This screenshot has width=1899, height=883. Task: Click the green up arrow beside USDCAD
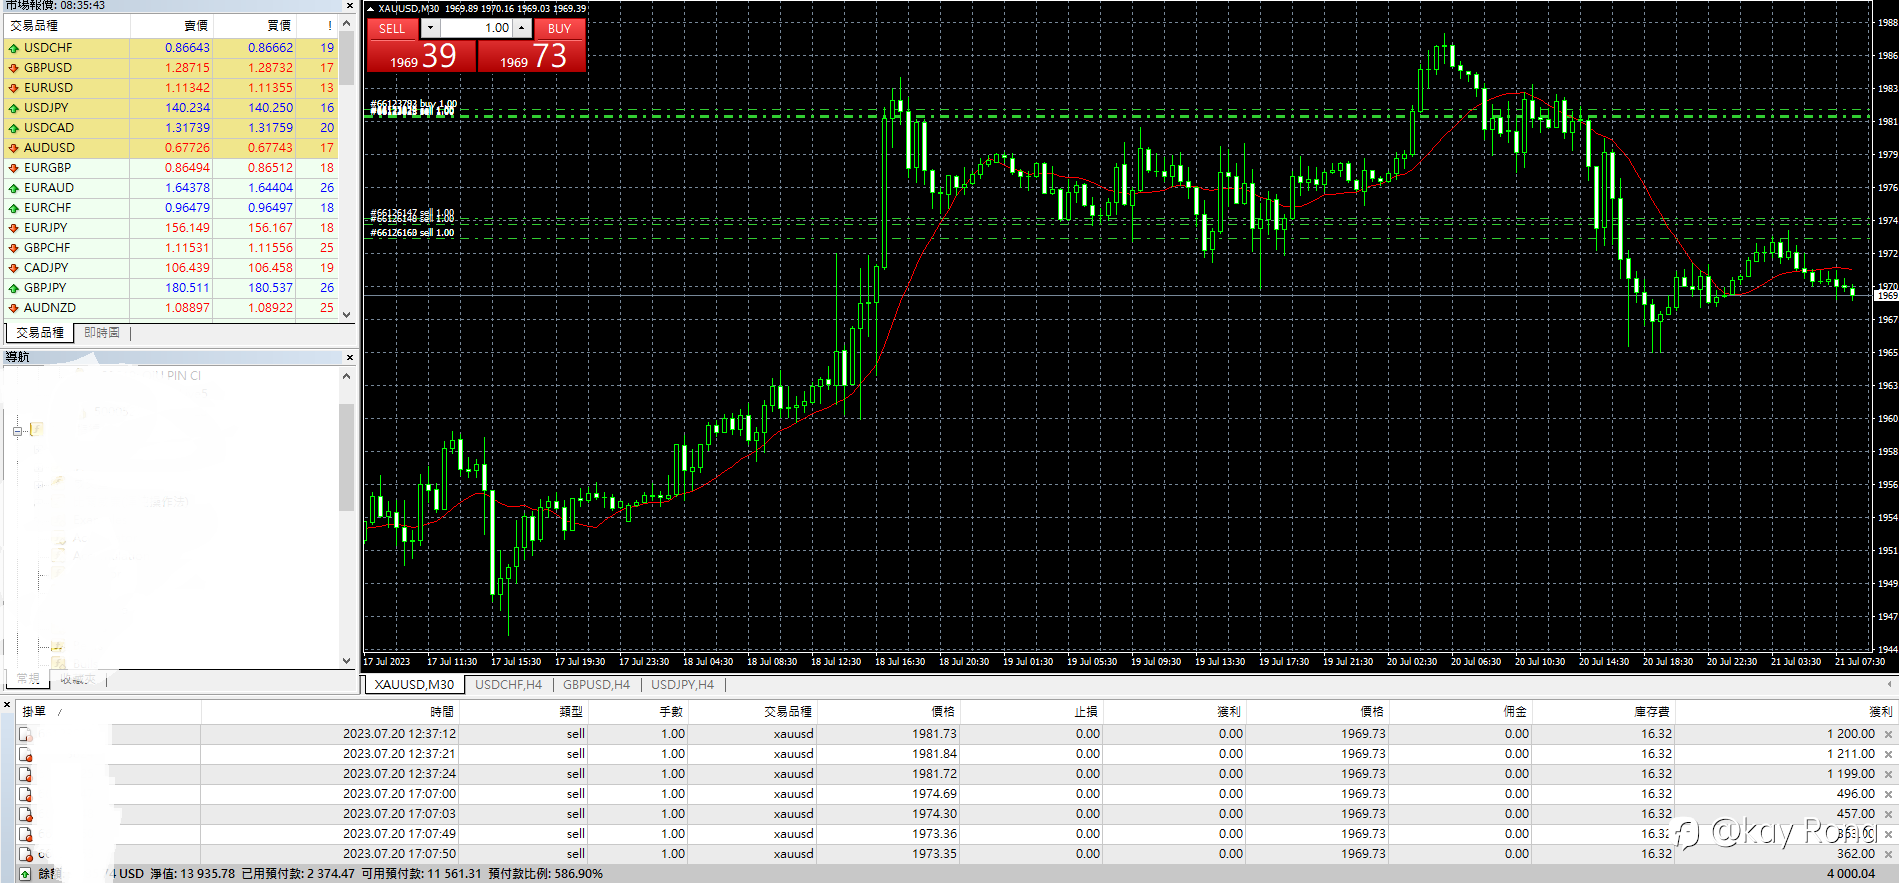(14, 128)
